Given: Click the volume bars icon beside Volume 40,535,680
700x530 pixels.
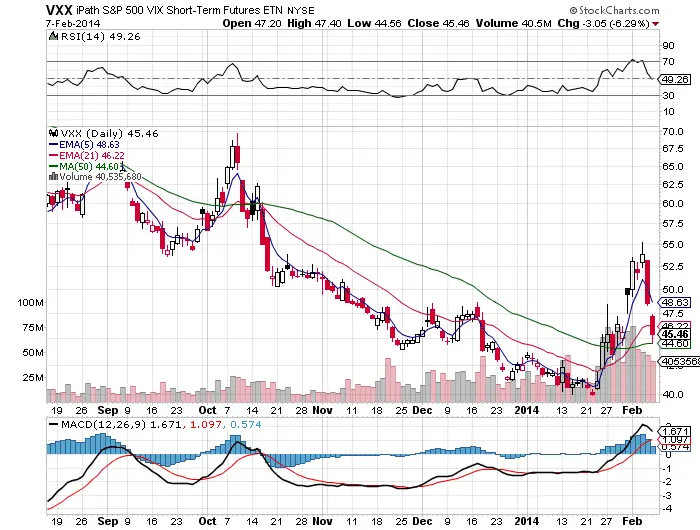Looking at the screenshot, I should coord(53,177).
